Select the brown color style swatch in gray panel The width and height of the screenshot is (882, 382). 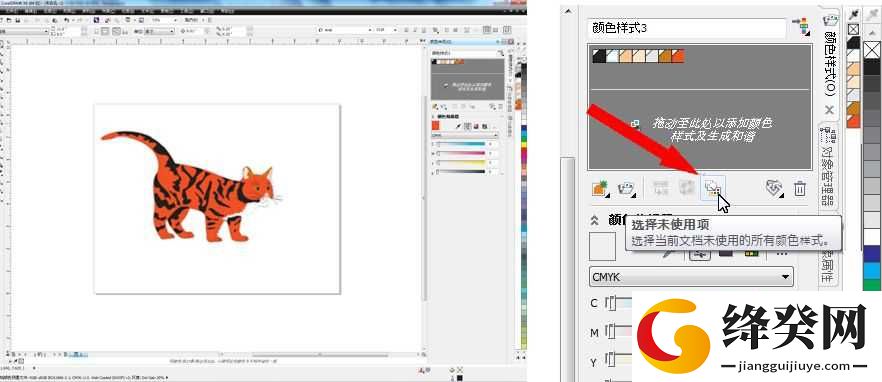(664, 56)
